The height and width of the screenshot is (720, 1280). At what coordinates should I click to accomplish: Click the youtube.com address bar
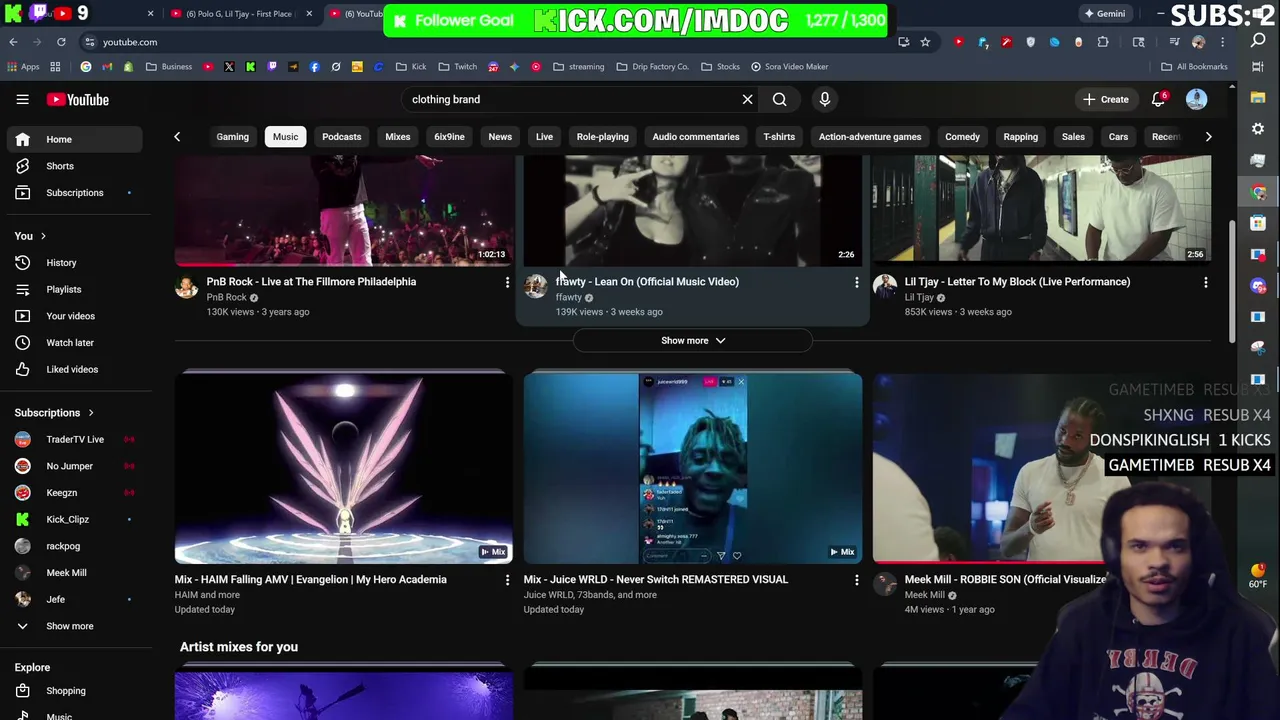point(480,42)
